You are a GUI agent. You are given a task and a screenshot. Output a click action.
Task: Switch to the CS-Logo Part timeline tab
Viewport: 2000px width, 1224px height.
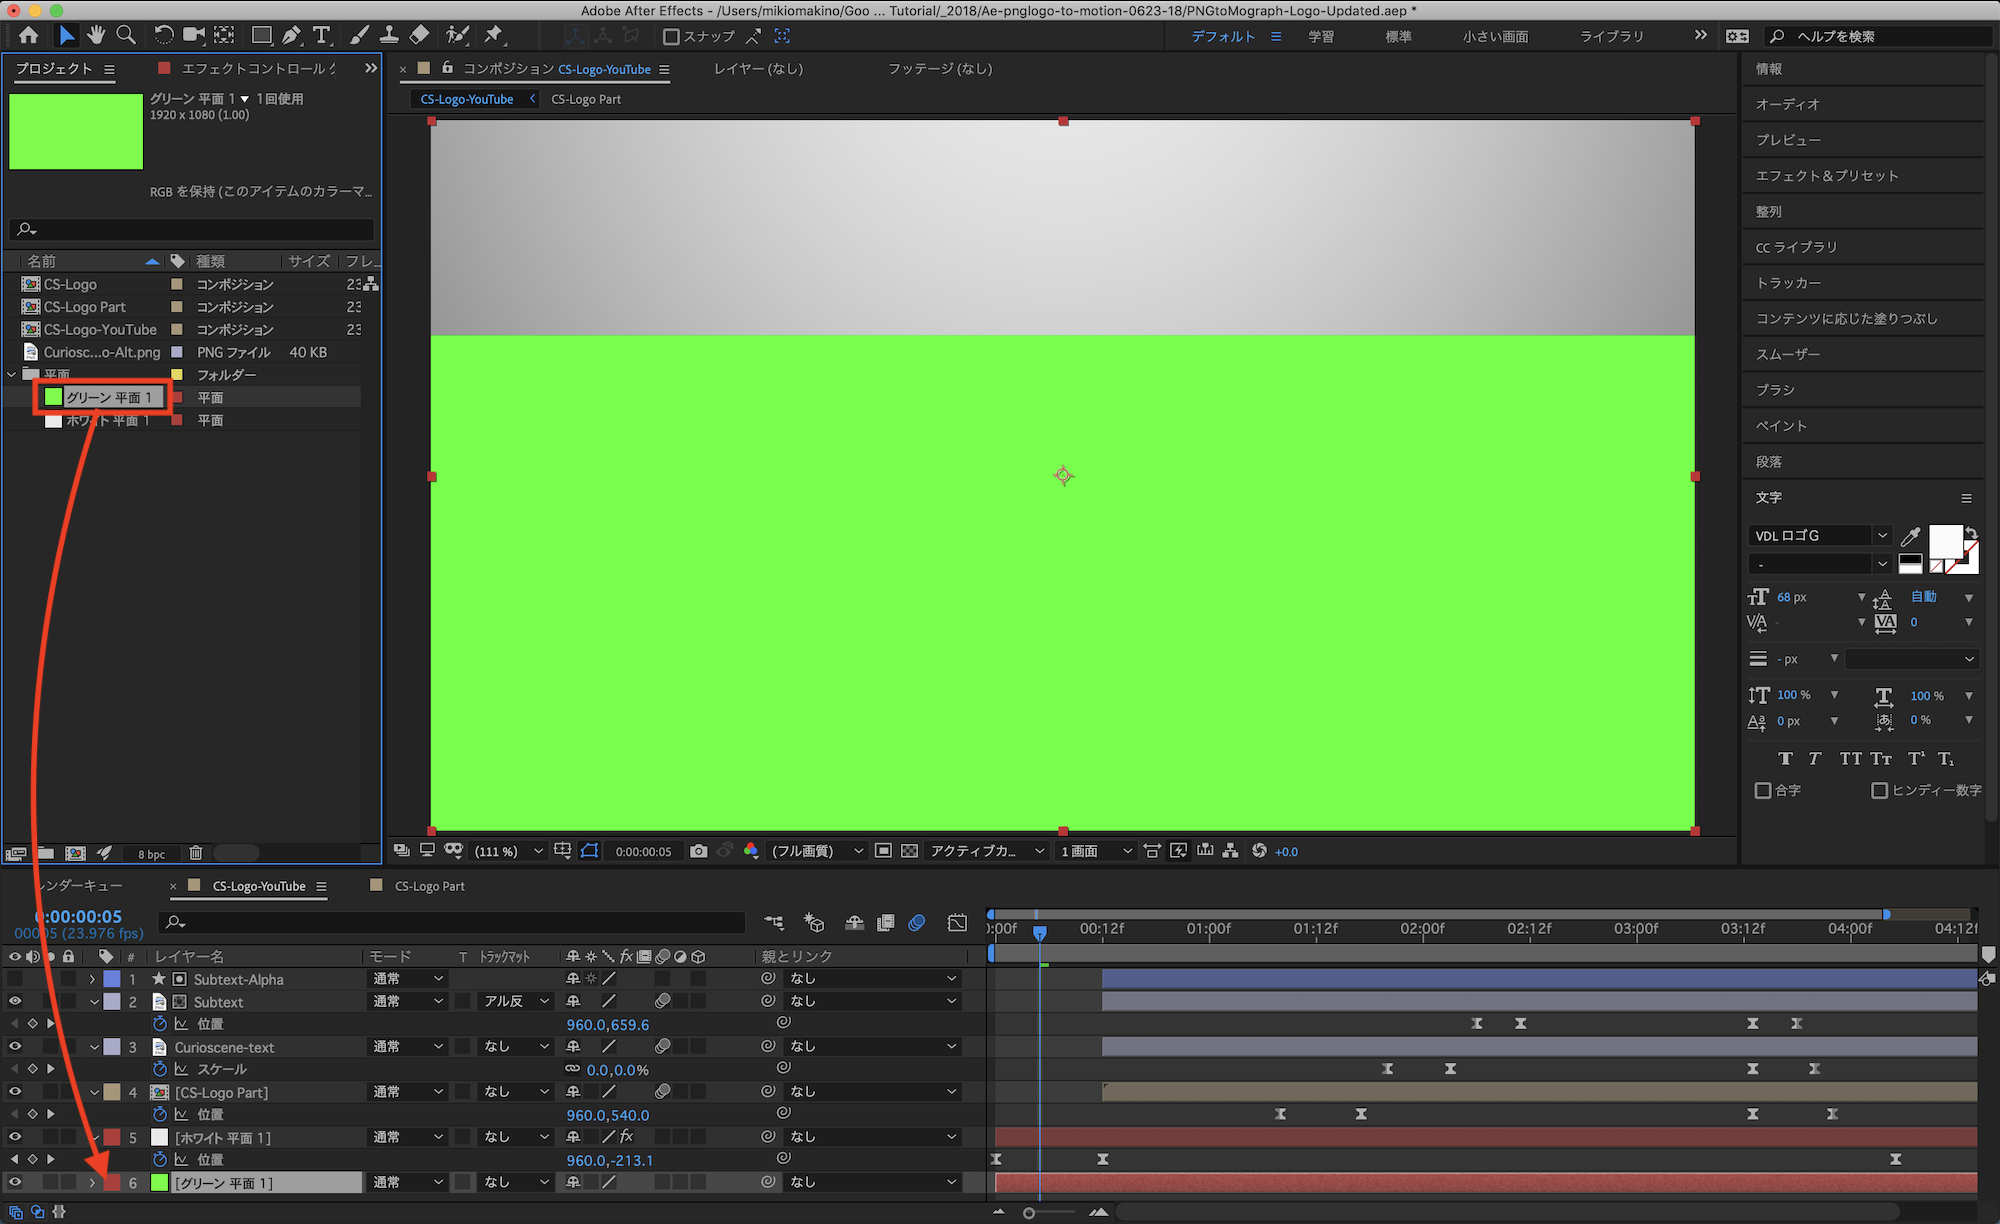coord(429,886)
